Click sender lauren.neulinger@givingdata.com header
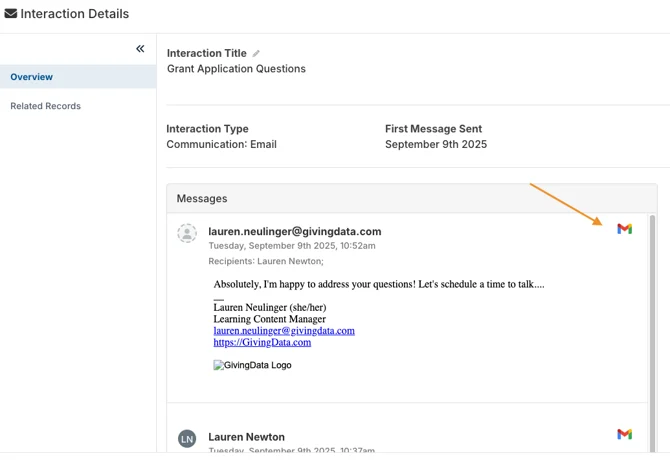The width and height of the screenshot is (670, 460). point(294,231)
